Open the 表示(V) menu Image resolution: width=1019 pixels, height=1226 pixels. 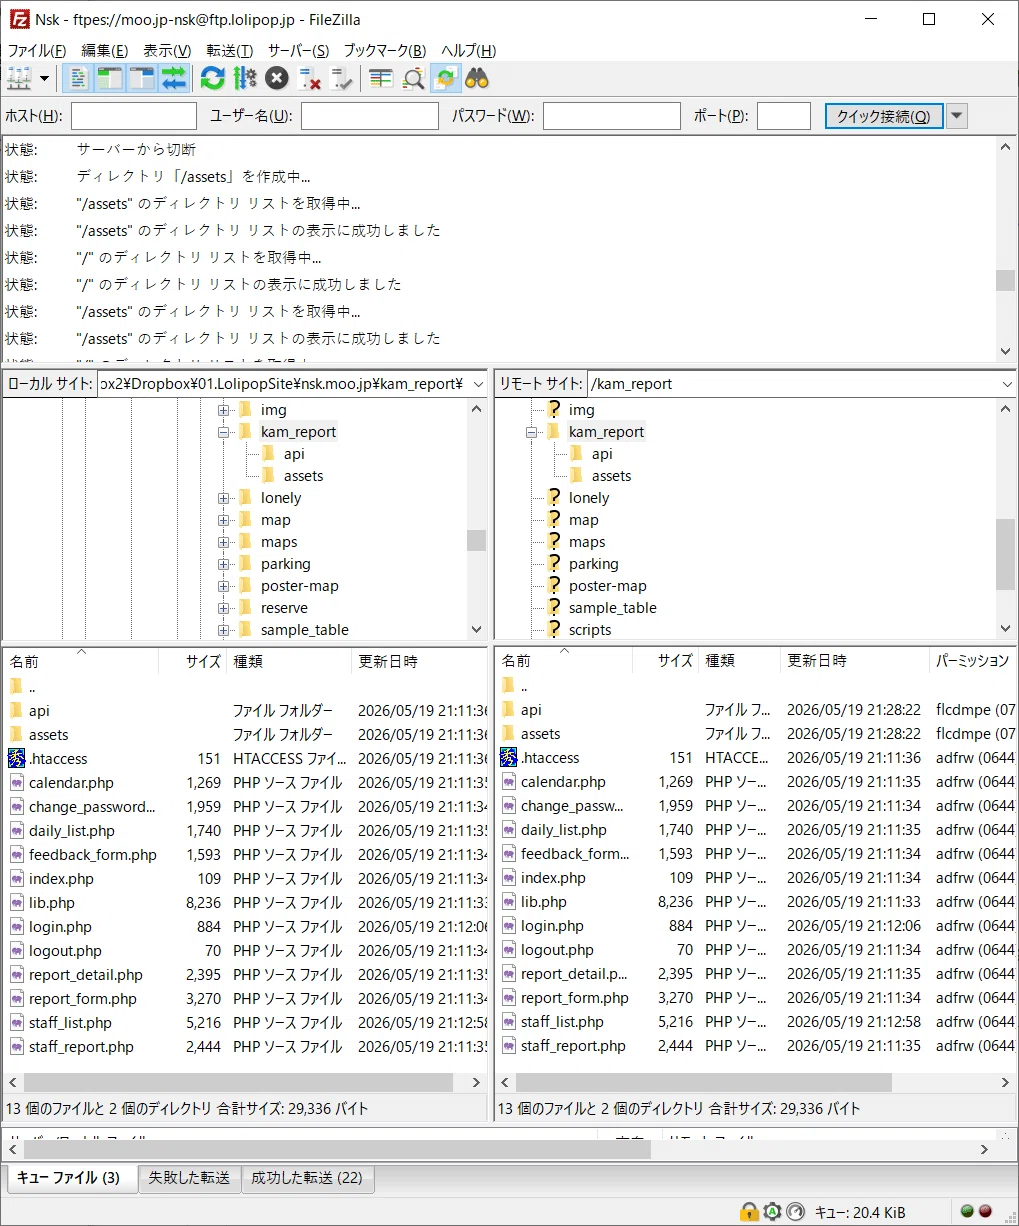point(167,50)
